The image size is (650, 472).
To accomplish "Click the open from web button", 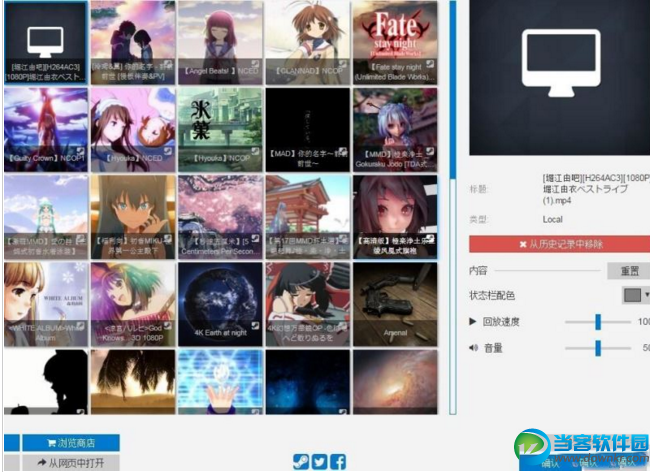I will point(71,463).
